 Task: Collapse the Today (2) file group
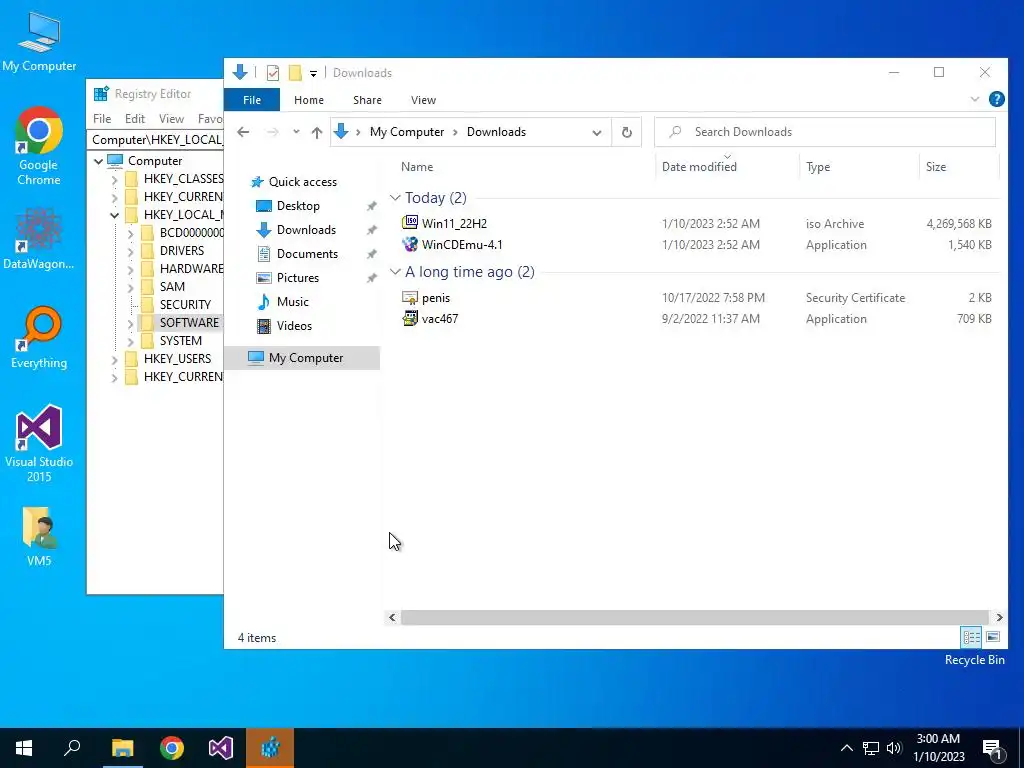pos(395,198)
